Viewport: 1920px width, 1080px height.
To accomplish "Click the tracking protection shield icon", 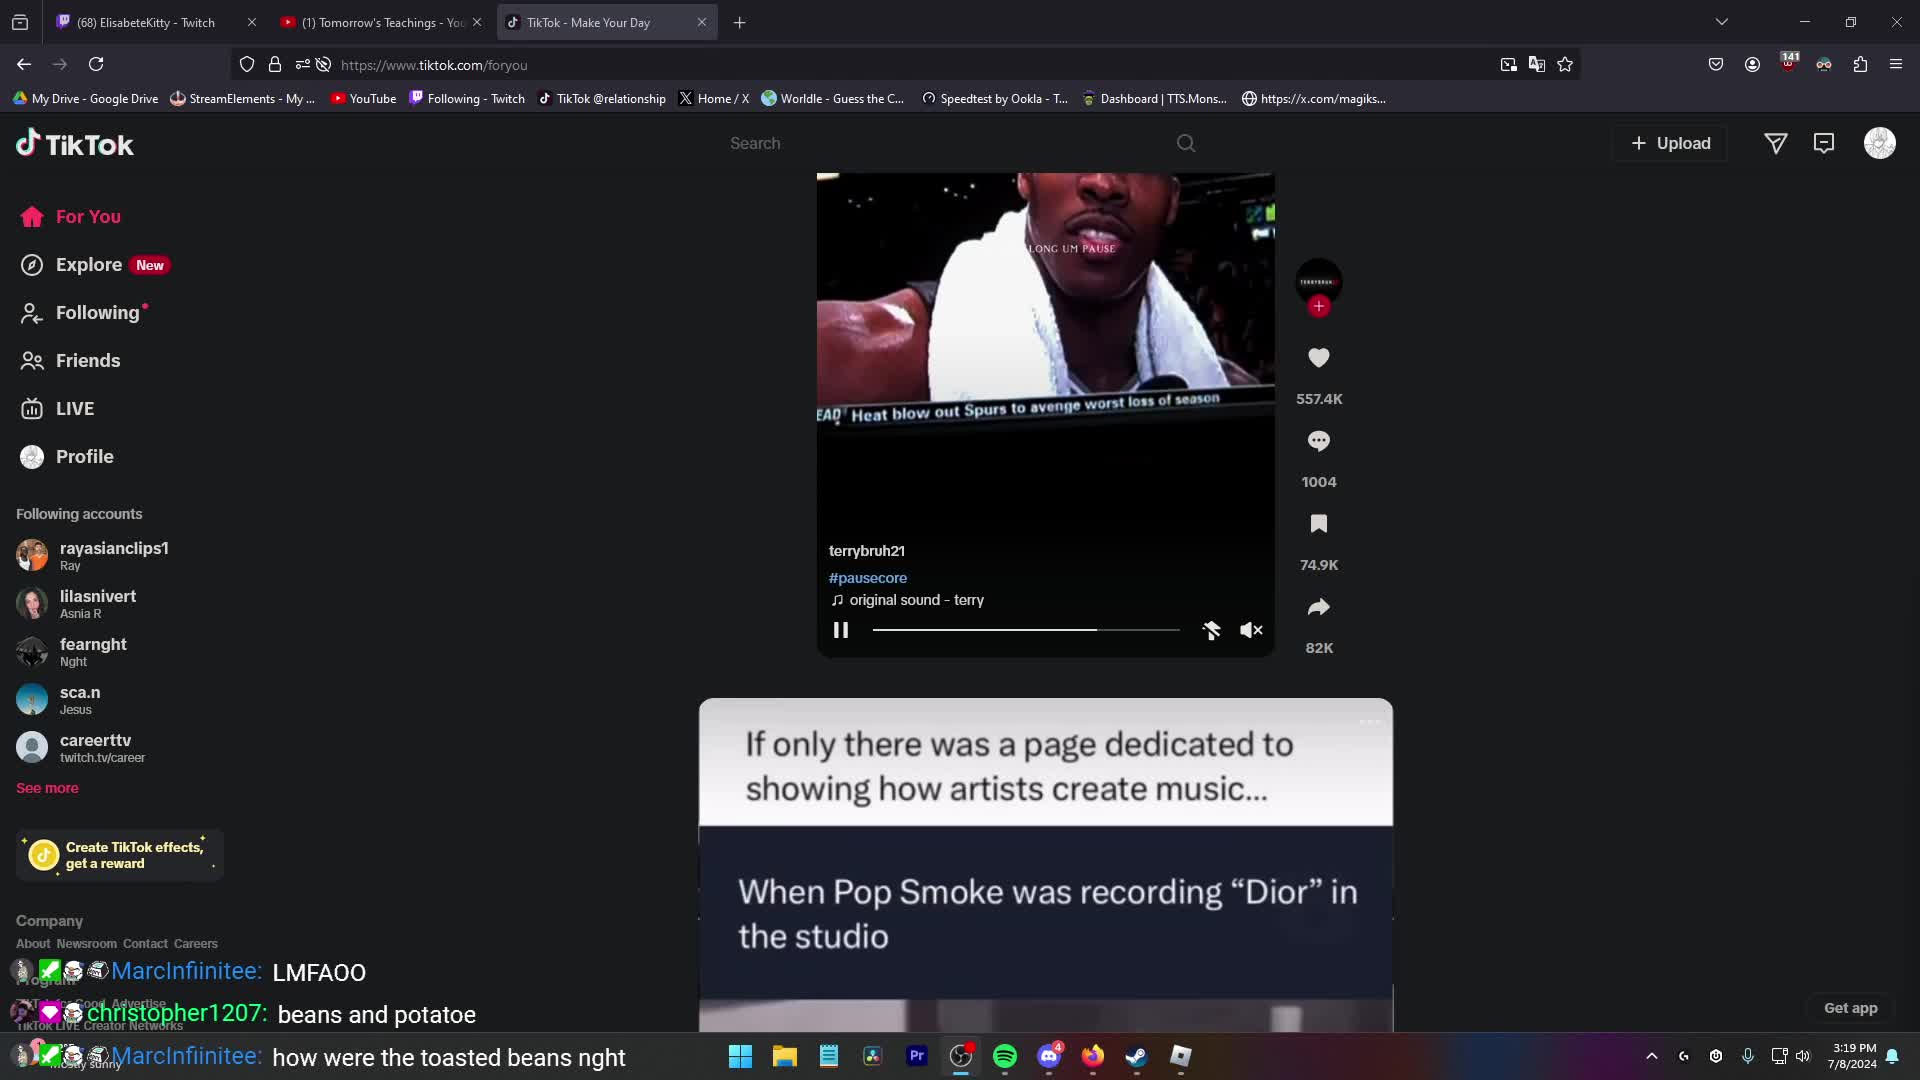I will pyautogui.click(x=247, y=64).
